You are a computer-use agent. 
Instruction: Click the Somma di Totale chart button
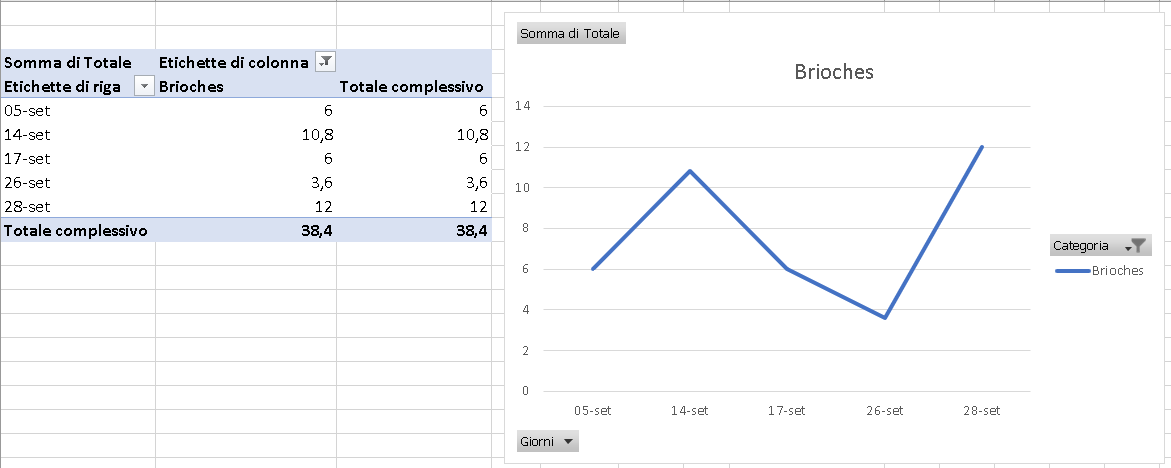[x=571, y=34]
